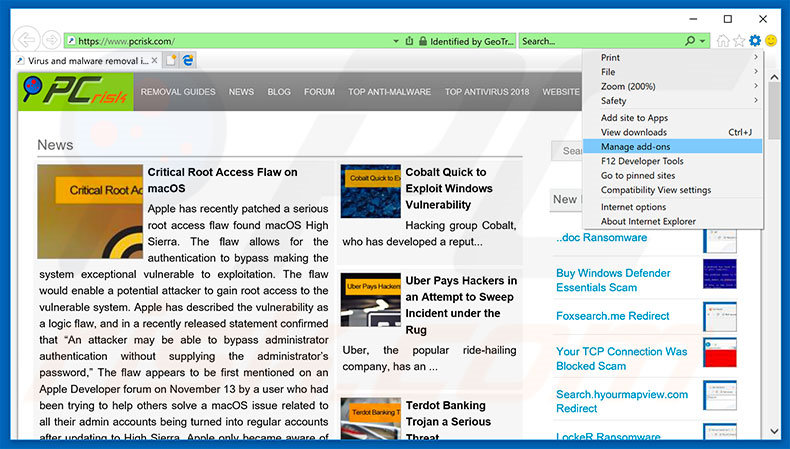Click the Windows Defender Scam thumbnail
This screenshot has height=449, width=790.
coord(720,274)
